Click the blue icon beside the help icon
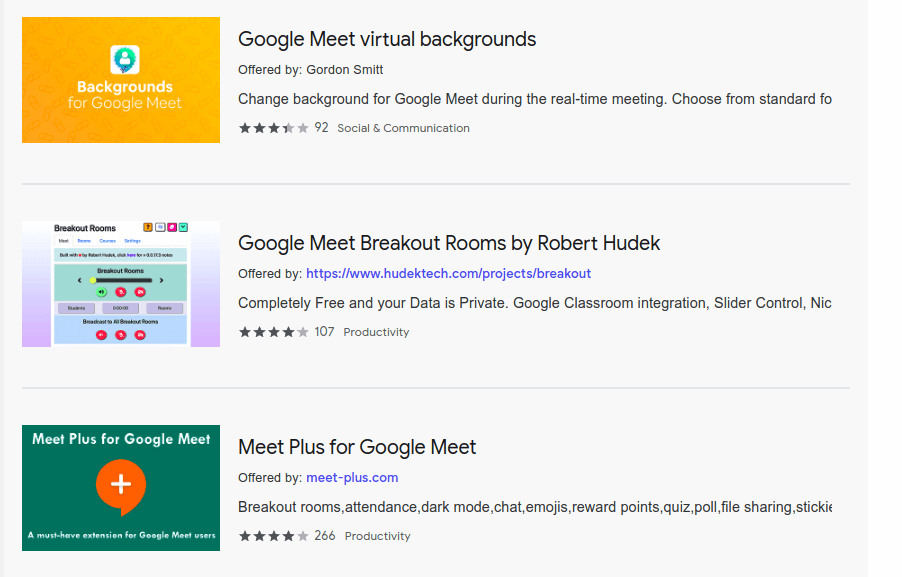Screen dimensions: 902x577 160,227
